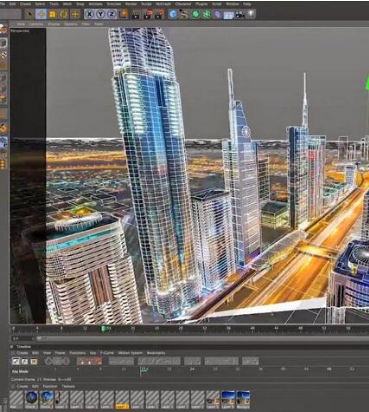Viewport: 369px width, 412px height.
Task: Open the timeline Bookmarks menu
Action: click(x=156, y=353)
